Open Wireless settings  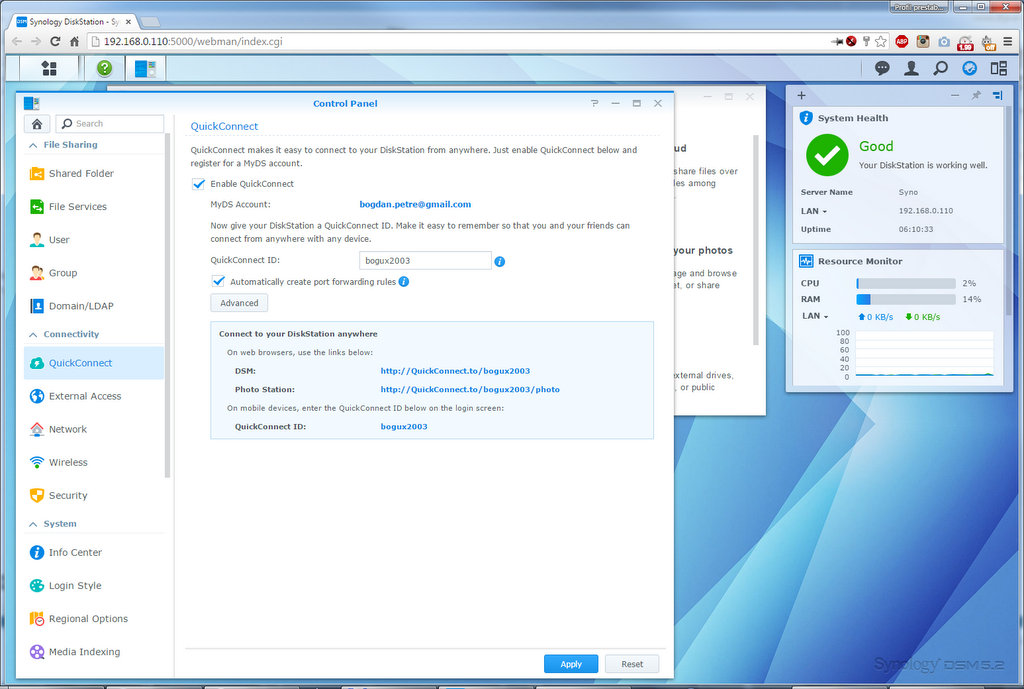coord(94,462)
